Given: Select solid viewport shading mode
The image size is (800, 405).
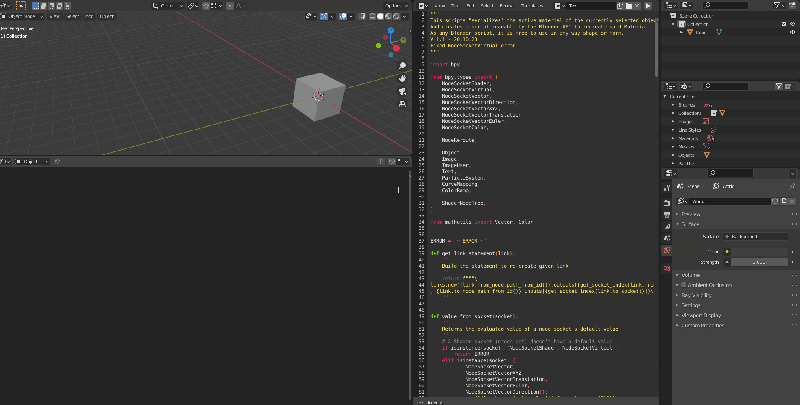Looking at the screenshot, I should pyautogui.click(x=380, y=16).
